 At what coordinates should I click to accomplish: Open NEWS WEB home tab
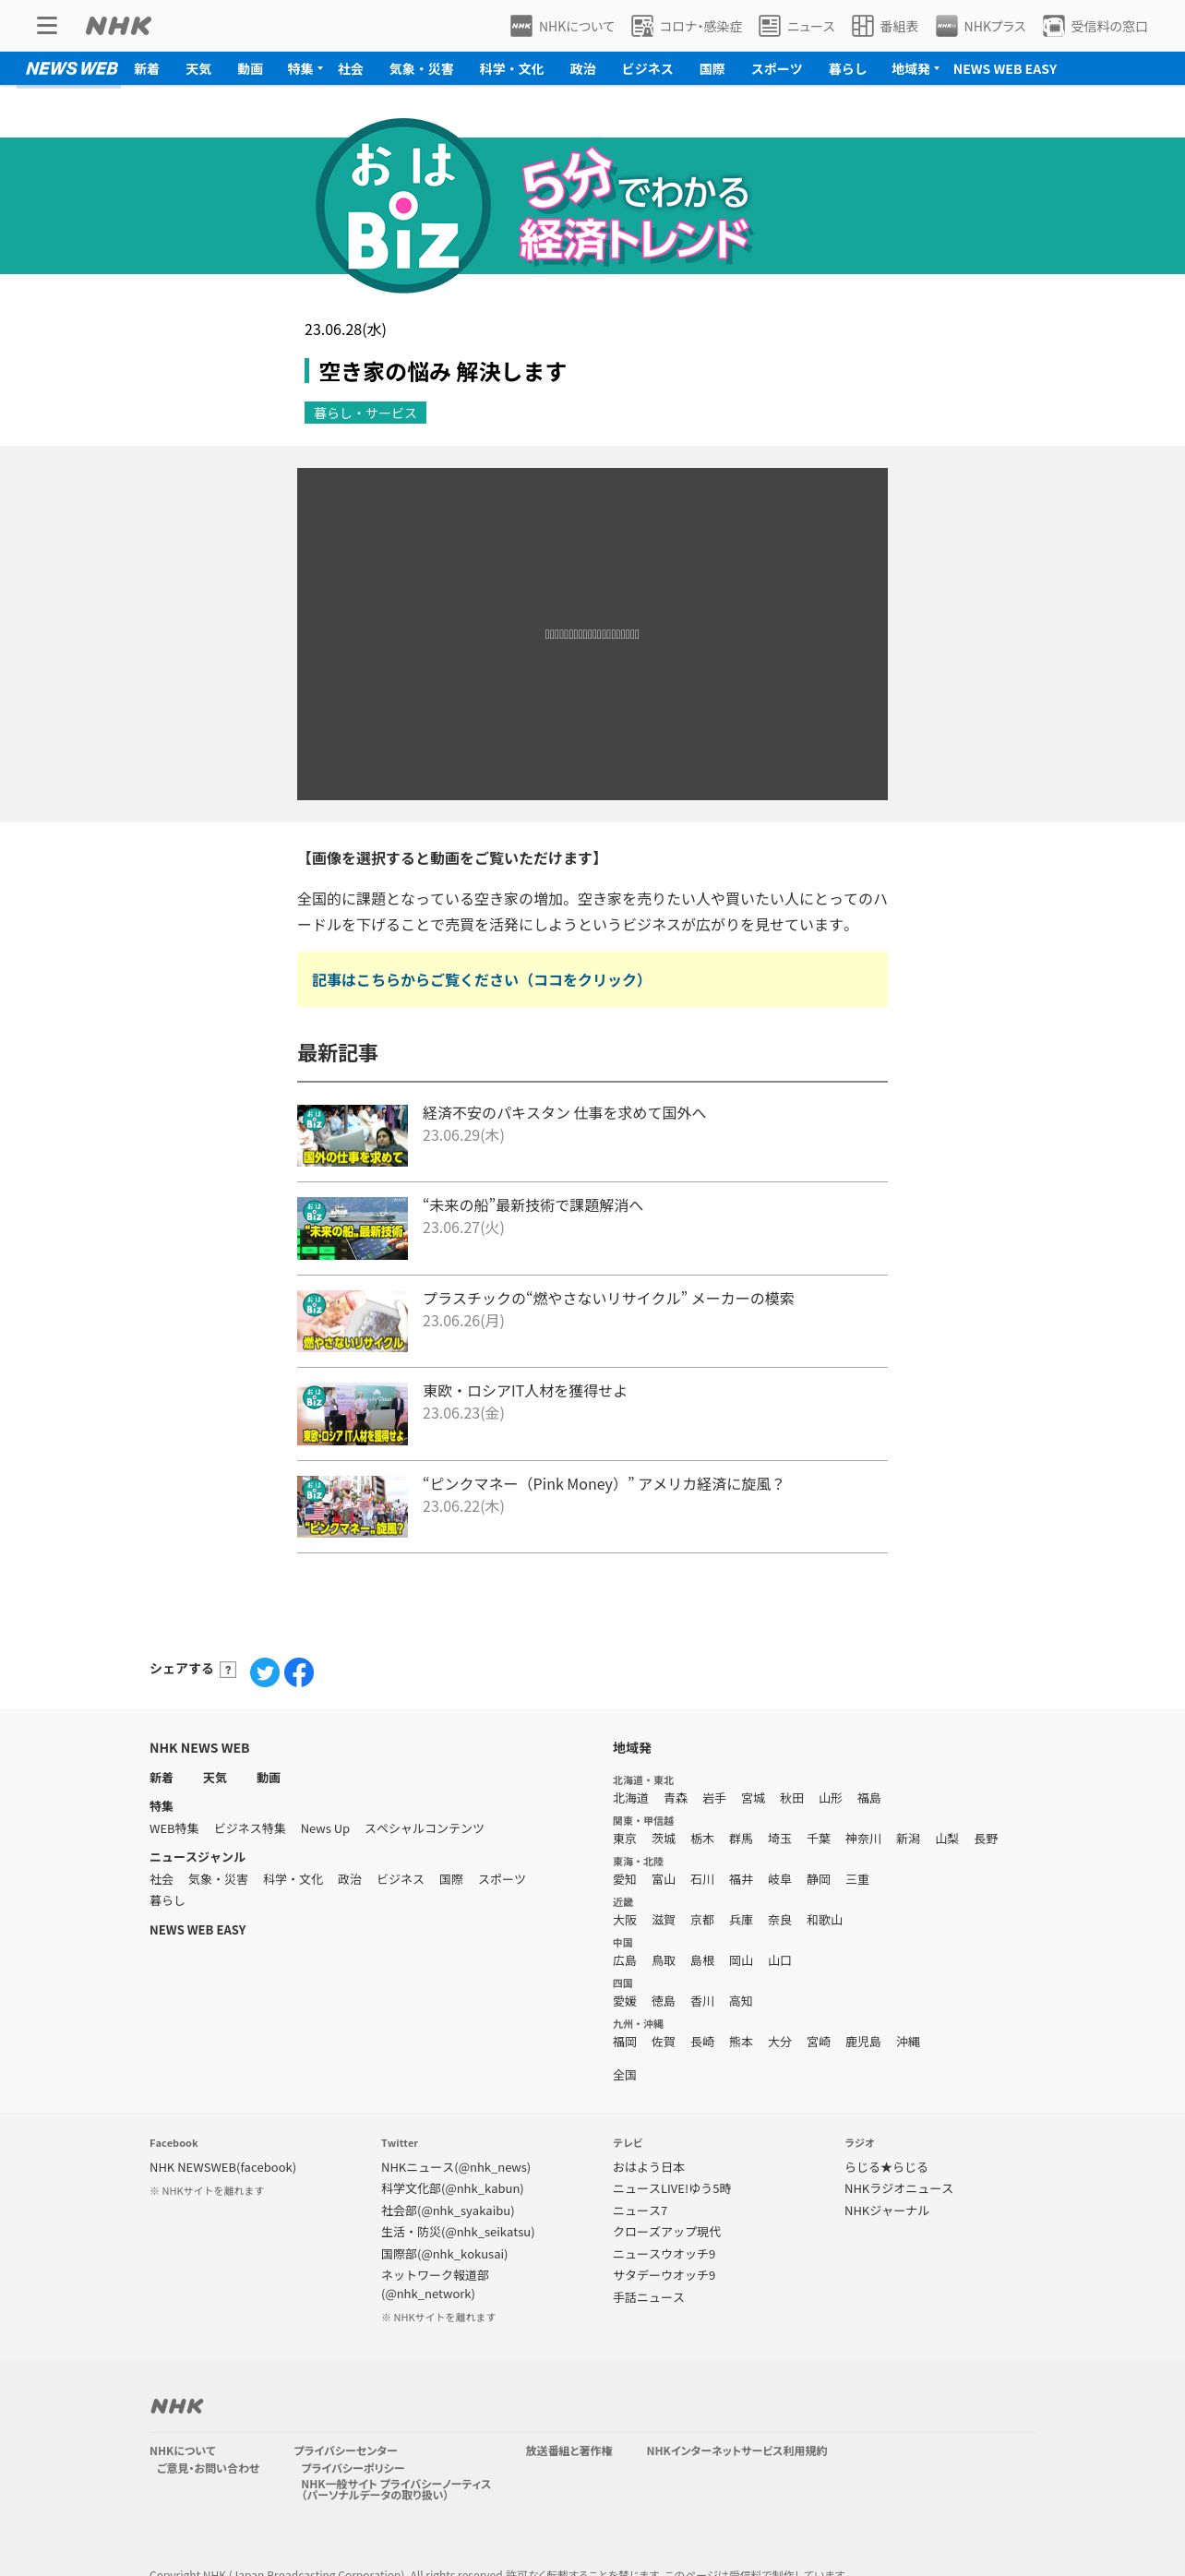[71, 69]
